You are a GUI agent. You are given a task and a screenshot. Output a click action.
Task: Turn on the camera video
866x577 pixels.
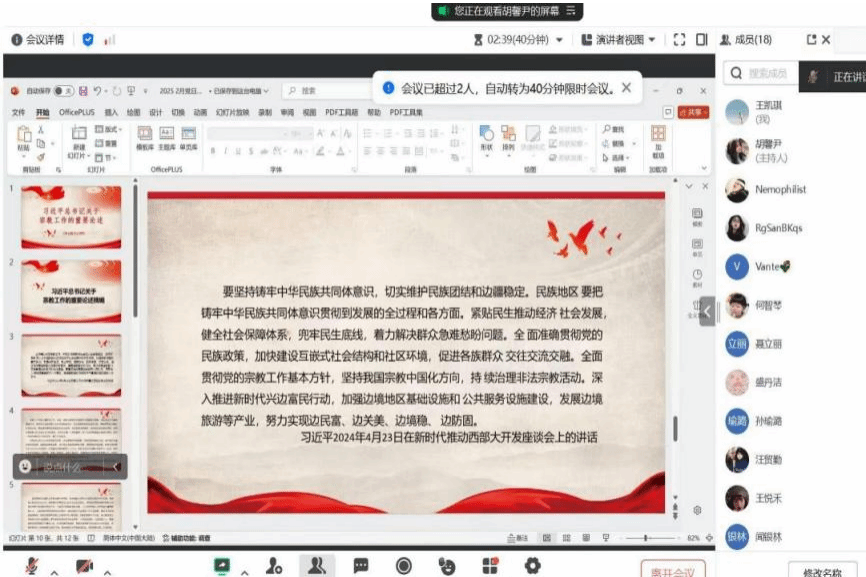coord(84,566)
